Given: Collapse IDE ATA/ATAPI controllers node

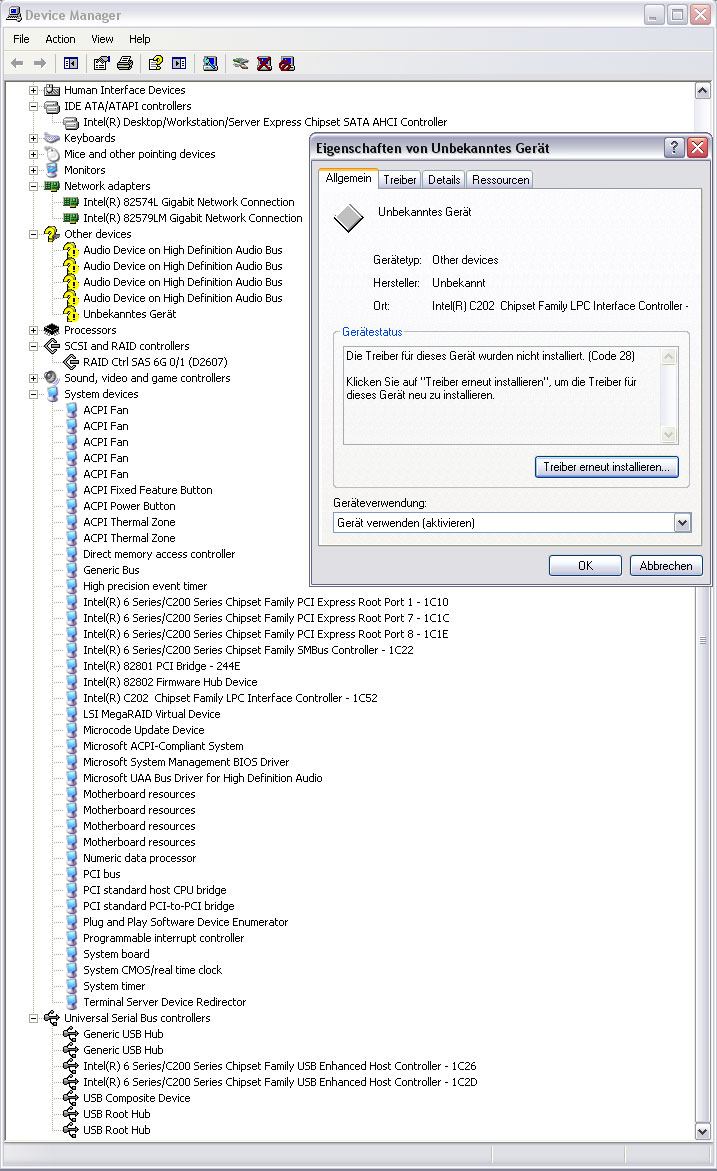Looking at the screenshot, I should pyautogui.click(x=33, y=106).
